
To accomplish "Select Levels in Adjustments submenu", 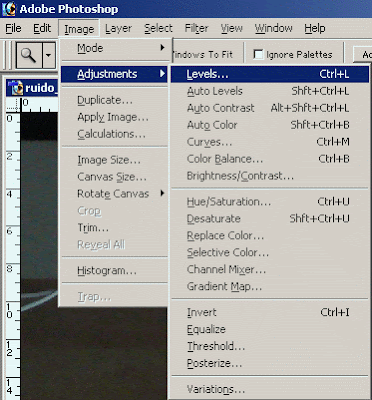I will 270,74.
